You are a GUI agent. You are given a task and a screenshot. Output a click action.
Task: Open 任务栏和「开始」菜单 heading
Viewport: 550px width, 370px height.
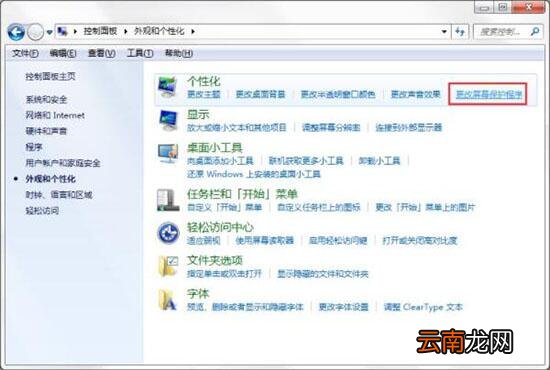pos(242,194)
